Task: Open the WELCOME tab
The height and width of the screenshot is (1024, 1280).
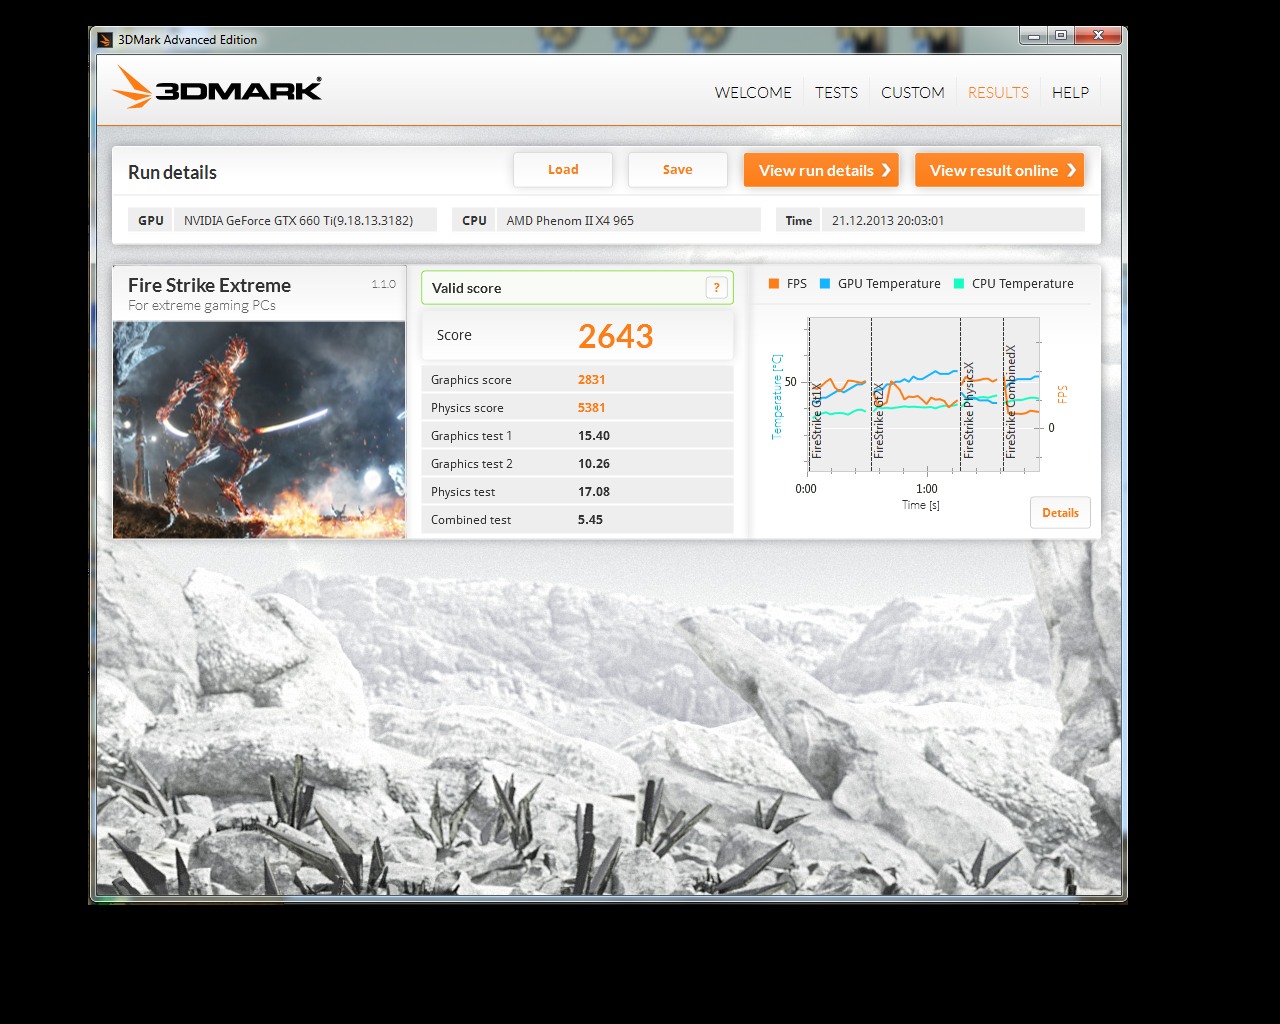Action: (753, 92)
